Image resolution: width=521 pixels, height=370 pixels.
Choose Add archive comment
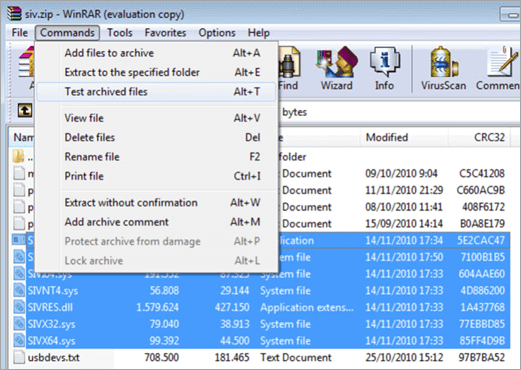pos(156,222)
